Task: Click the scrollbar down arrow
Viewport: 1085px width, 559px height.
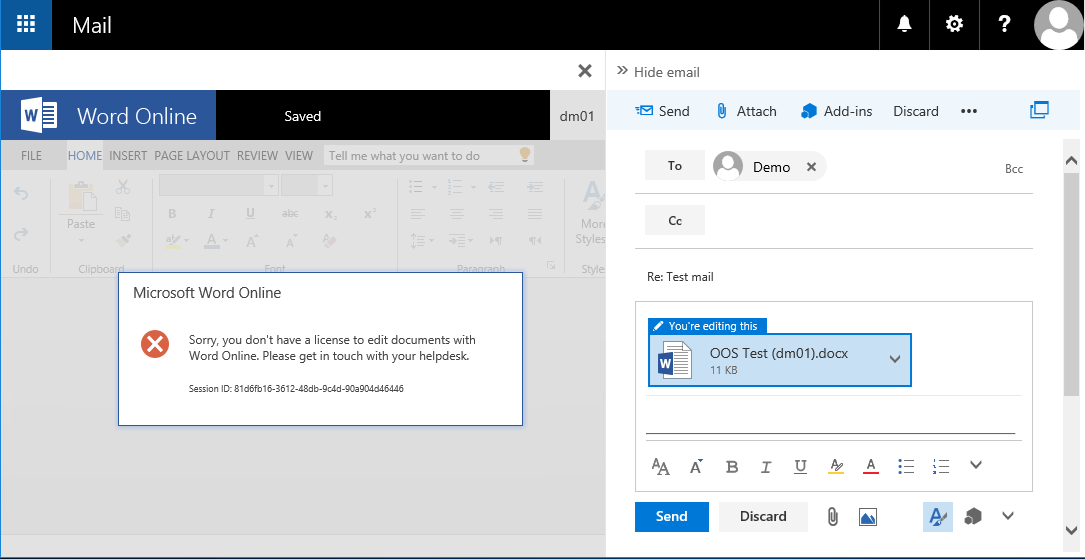Action: (x=1073, y=531)
